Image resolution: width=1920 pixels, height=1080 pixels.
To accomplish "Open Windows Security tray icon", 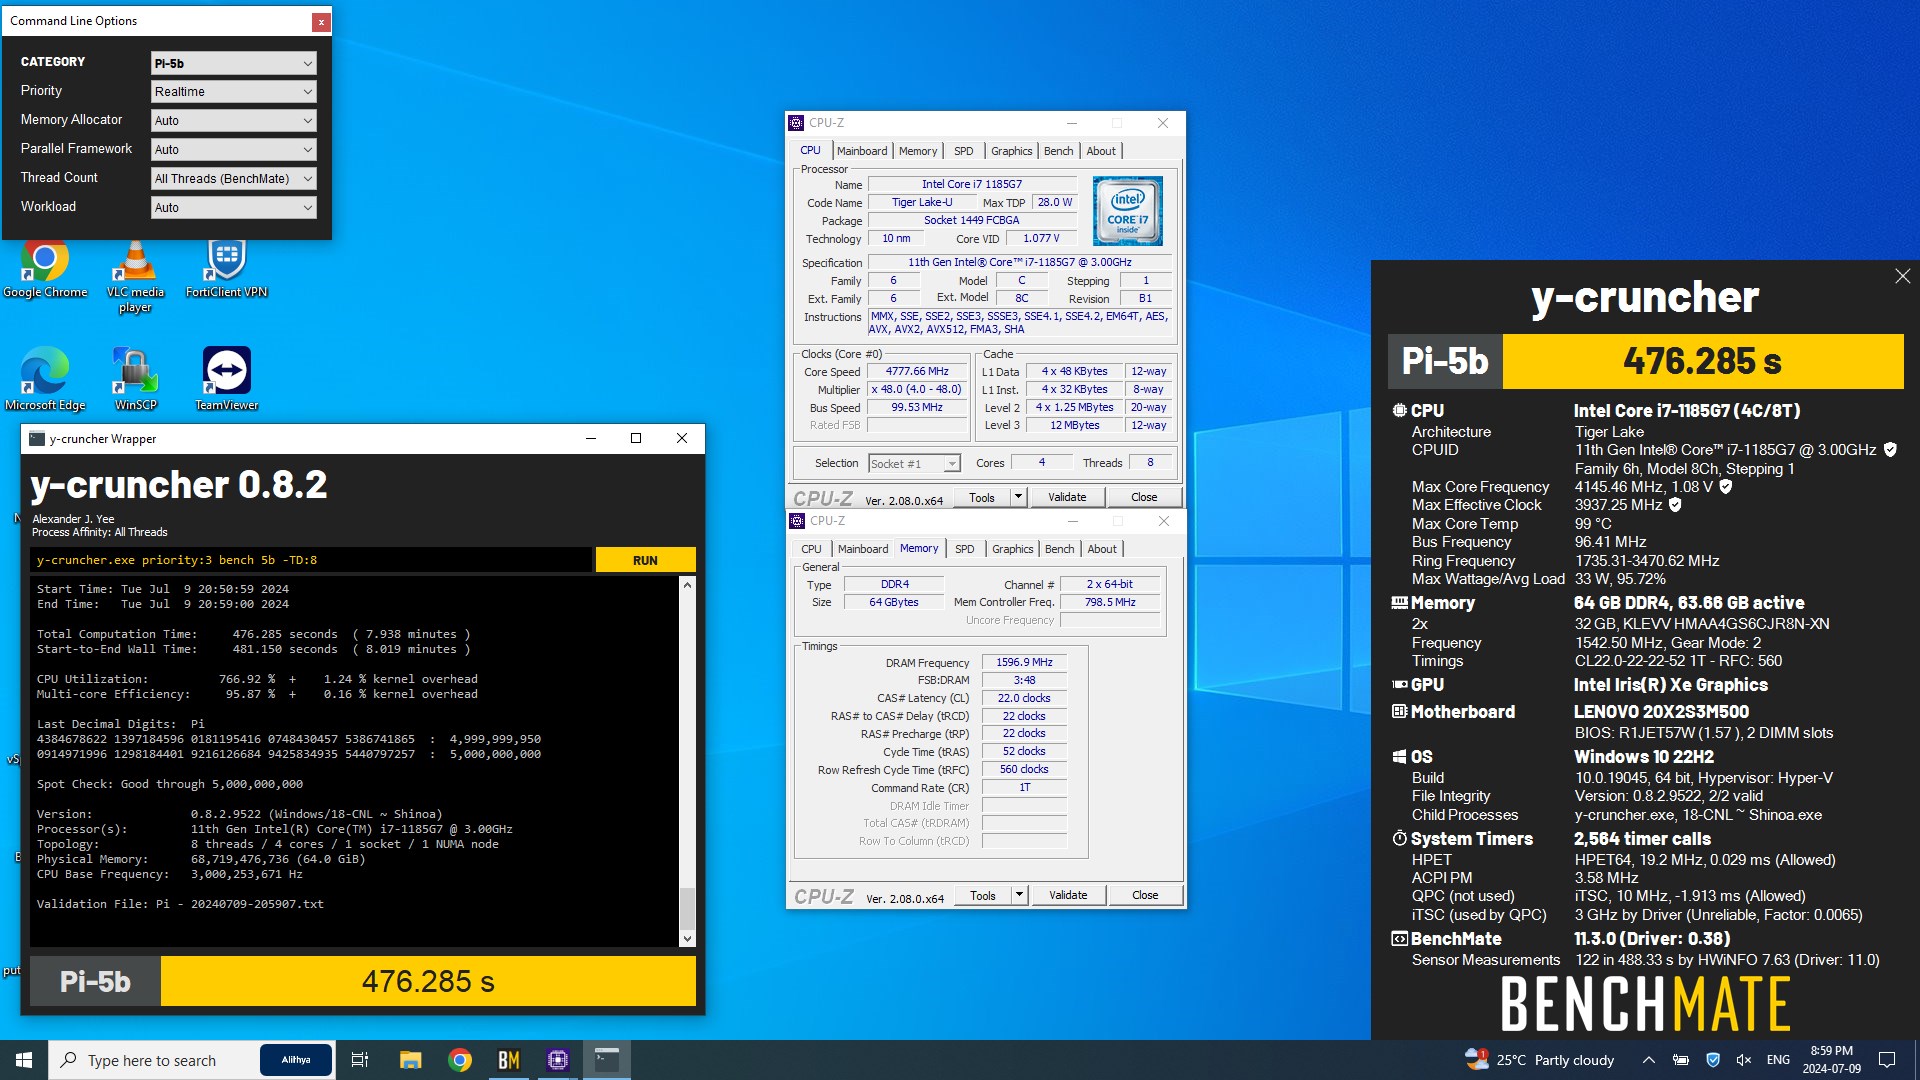I will point(1713,1060).
